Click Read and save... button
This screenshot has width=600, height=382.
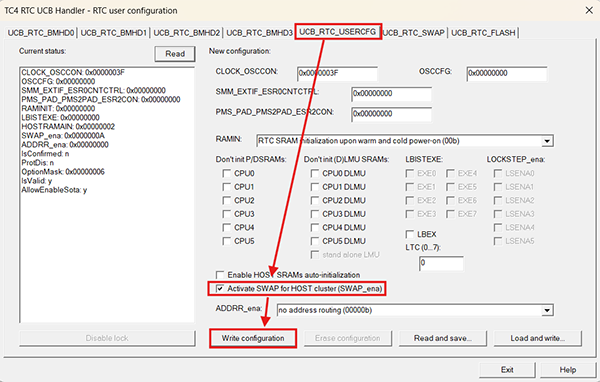pyautogui.click(x=443, y=338)
